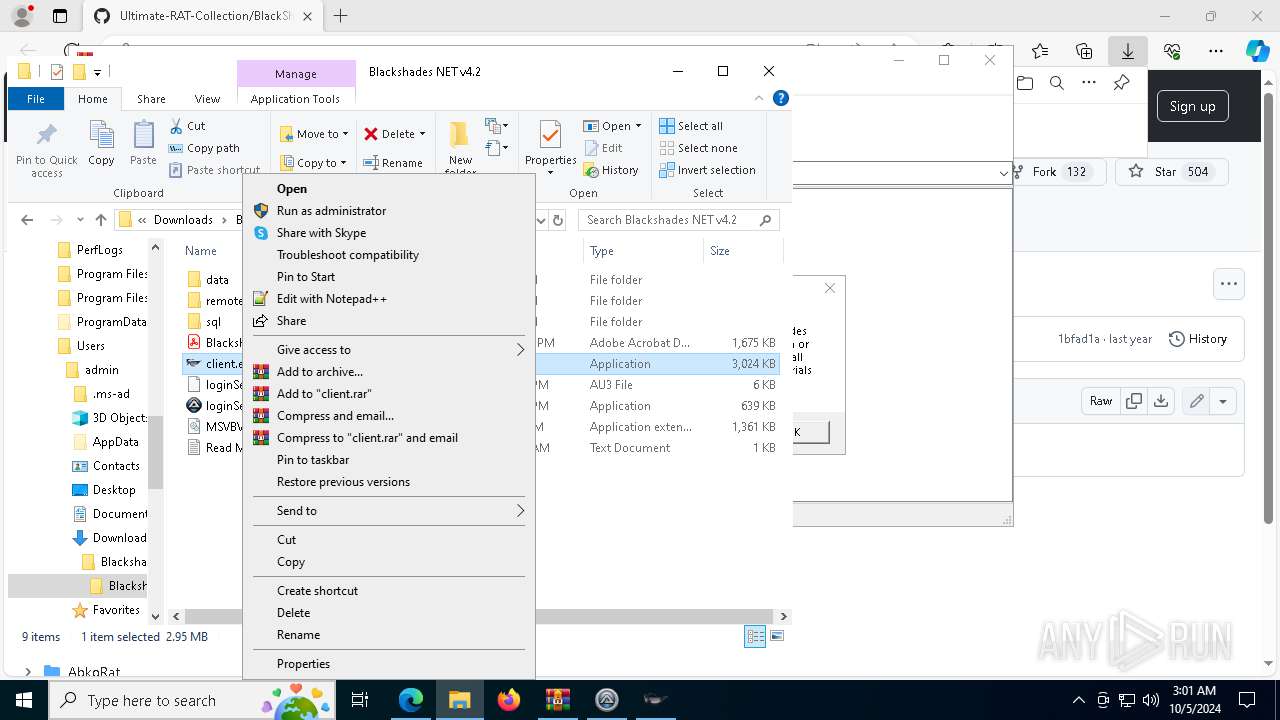Open the ribbon Open dropdown arrow

(638, 126)
